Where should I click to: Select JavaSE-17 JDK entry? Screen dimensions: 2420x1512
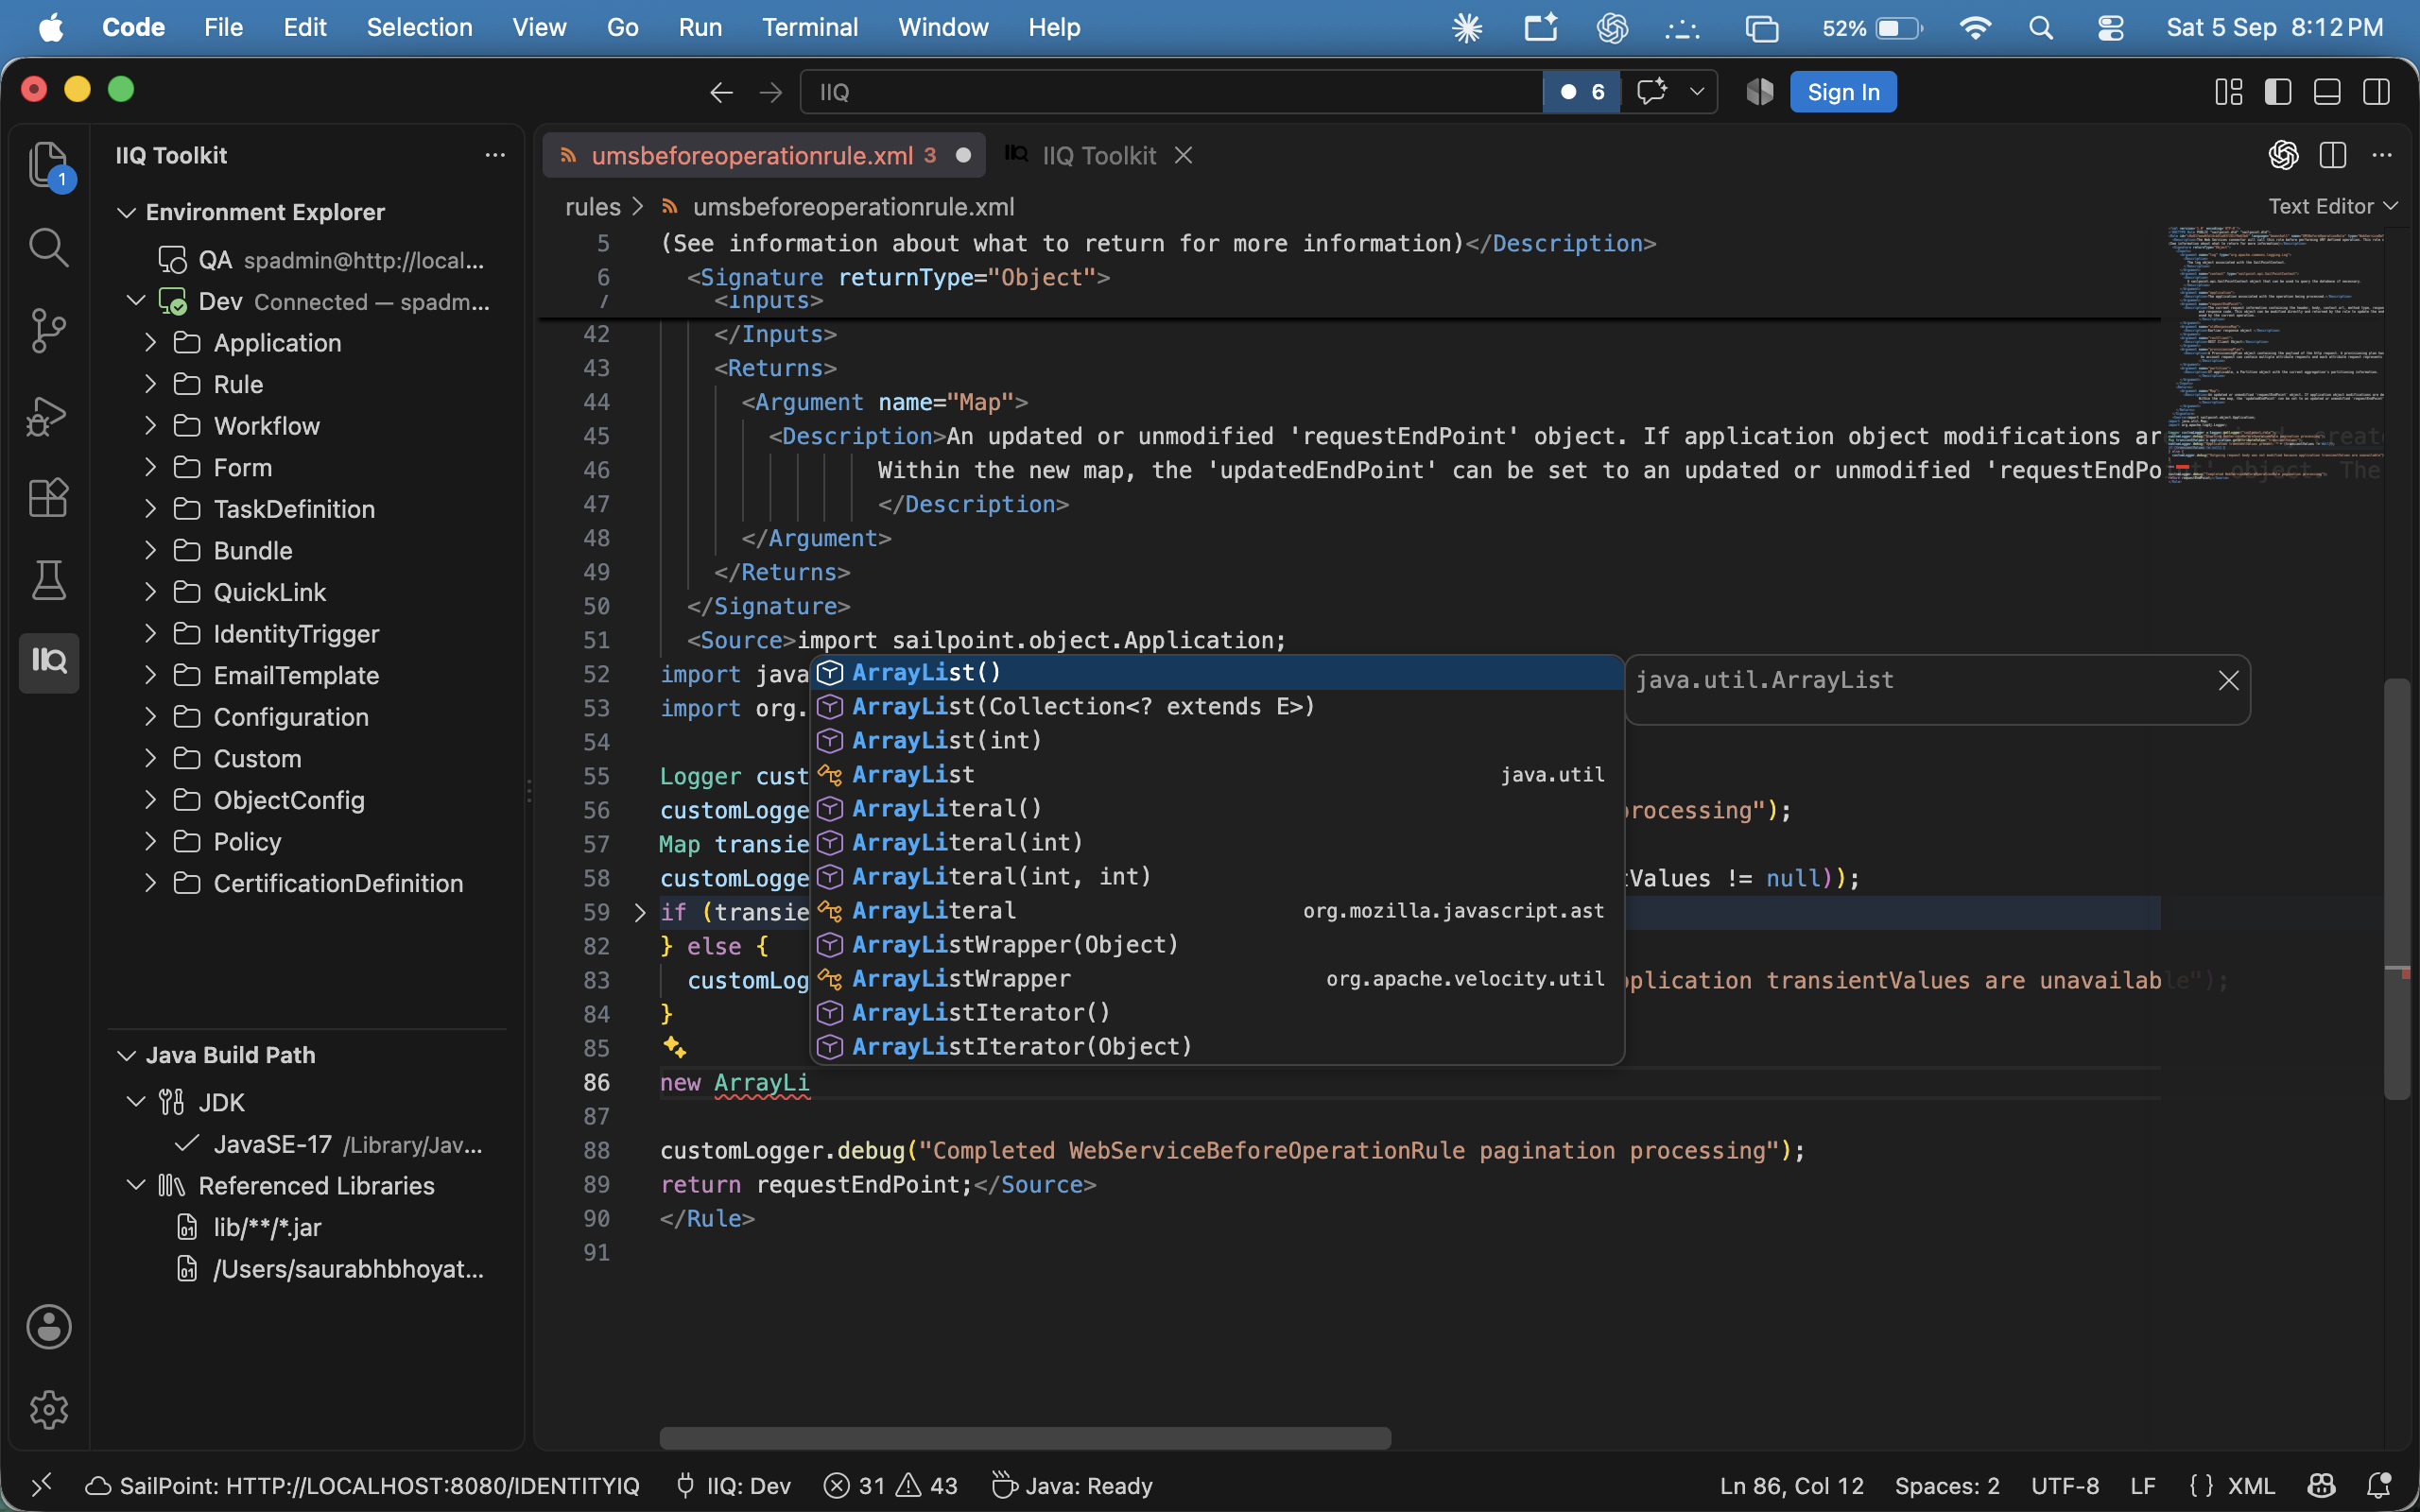tap(319, 1144)
